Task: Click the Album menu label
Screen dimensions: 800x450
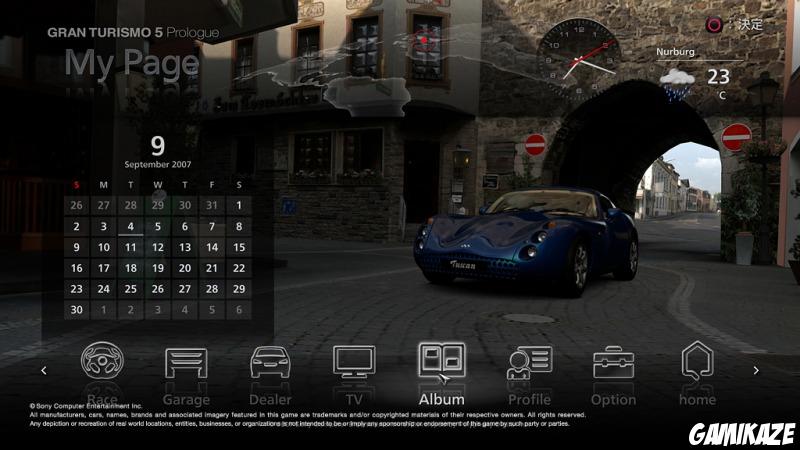Action: 442,399
